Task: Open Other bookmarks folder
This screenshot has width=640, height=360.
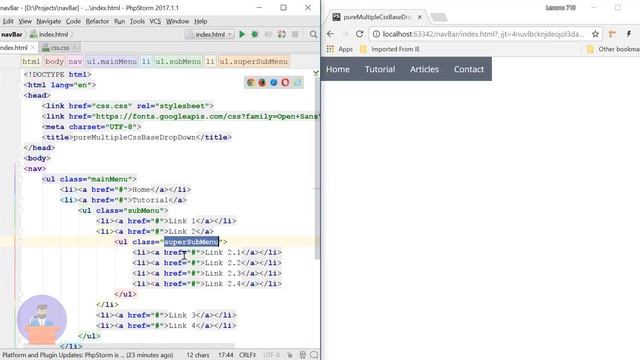Action: 613,49
